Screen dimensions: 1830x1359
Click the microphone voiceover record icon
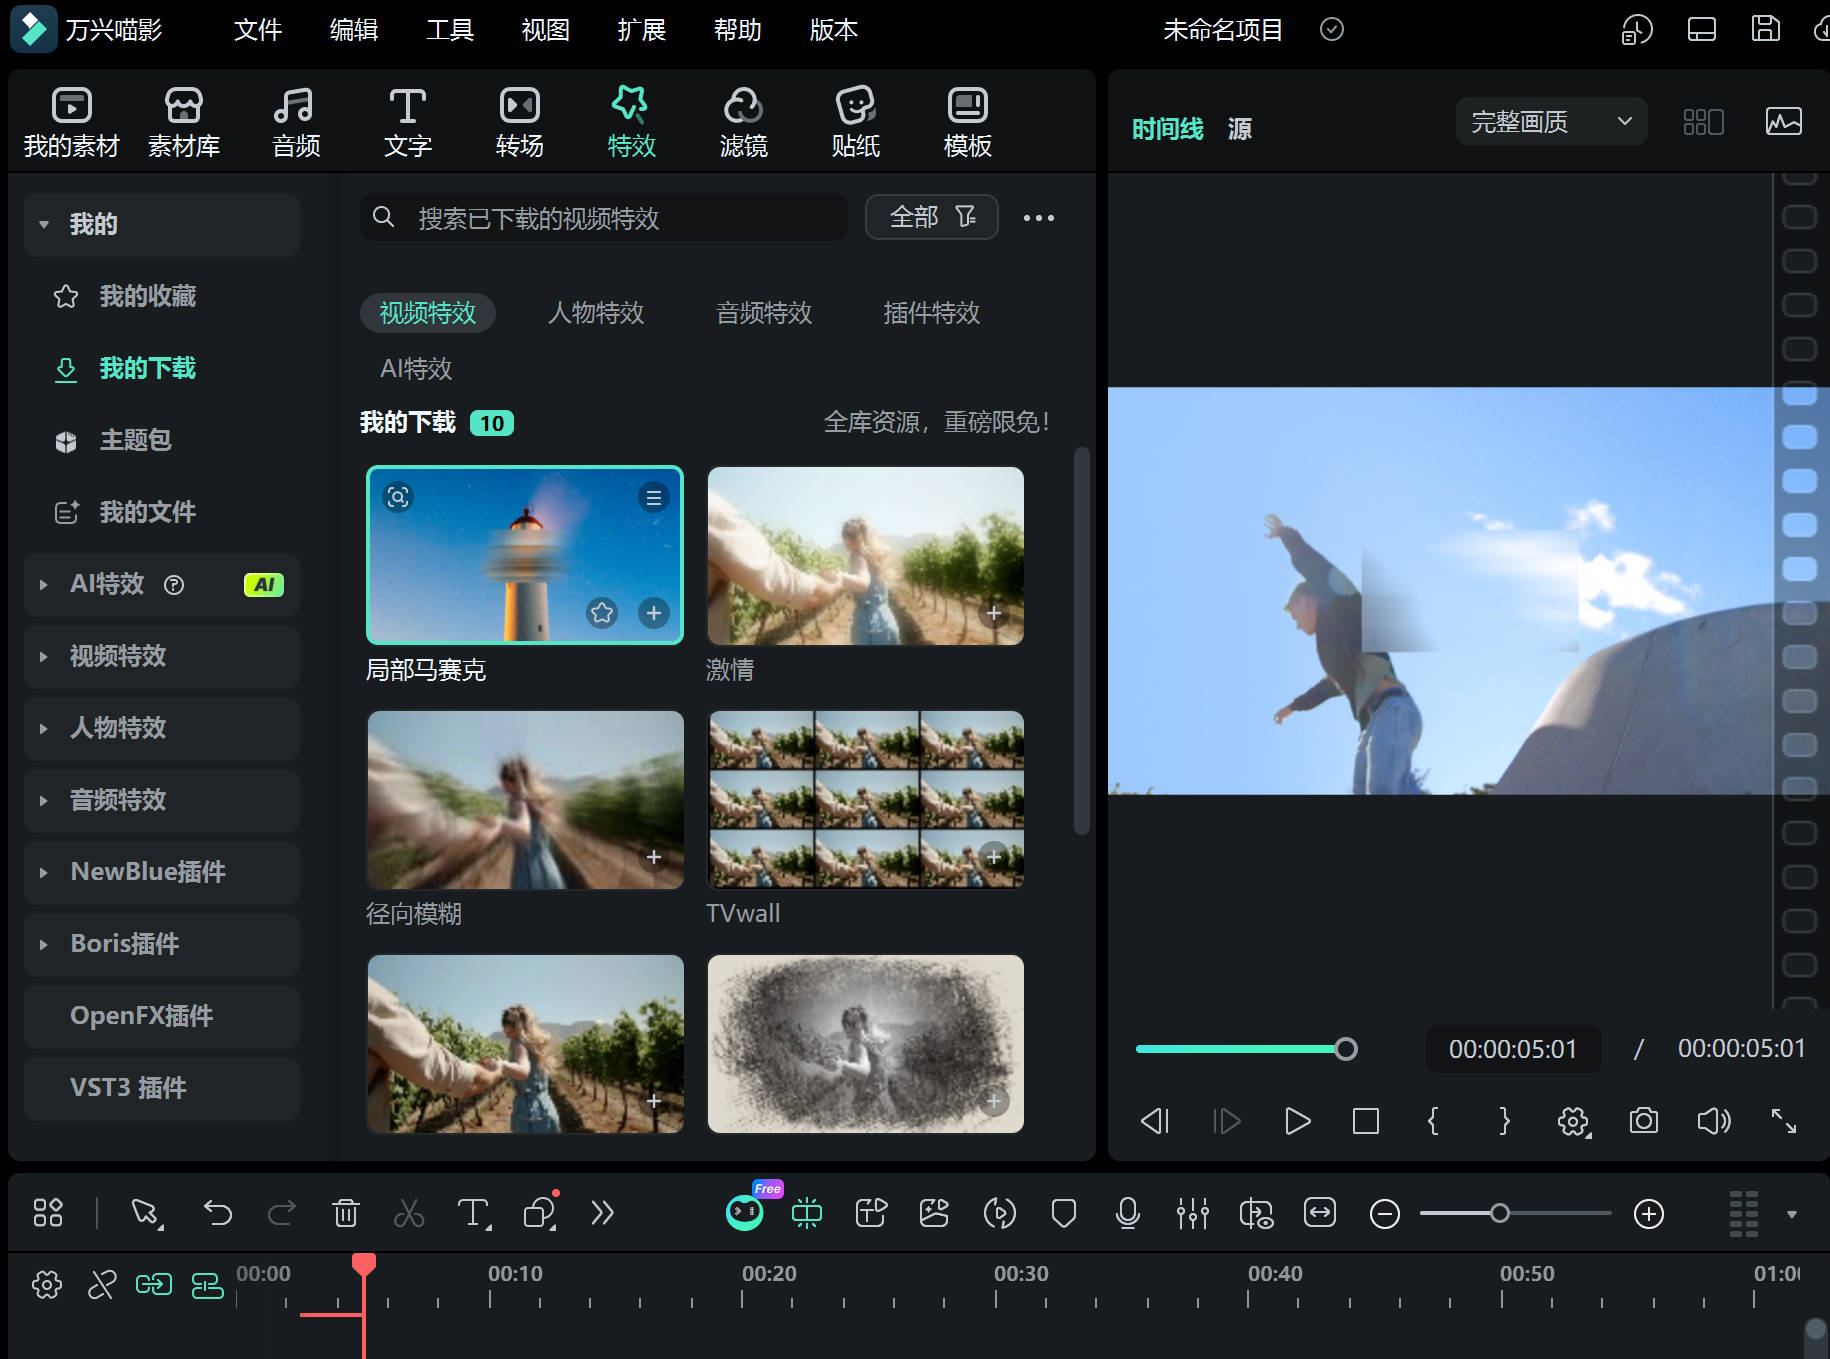[1127, 1213]
